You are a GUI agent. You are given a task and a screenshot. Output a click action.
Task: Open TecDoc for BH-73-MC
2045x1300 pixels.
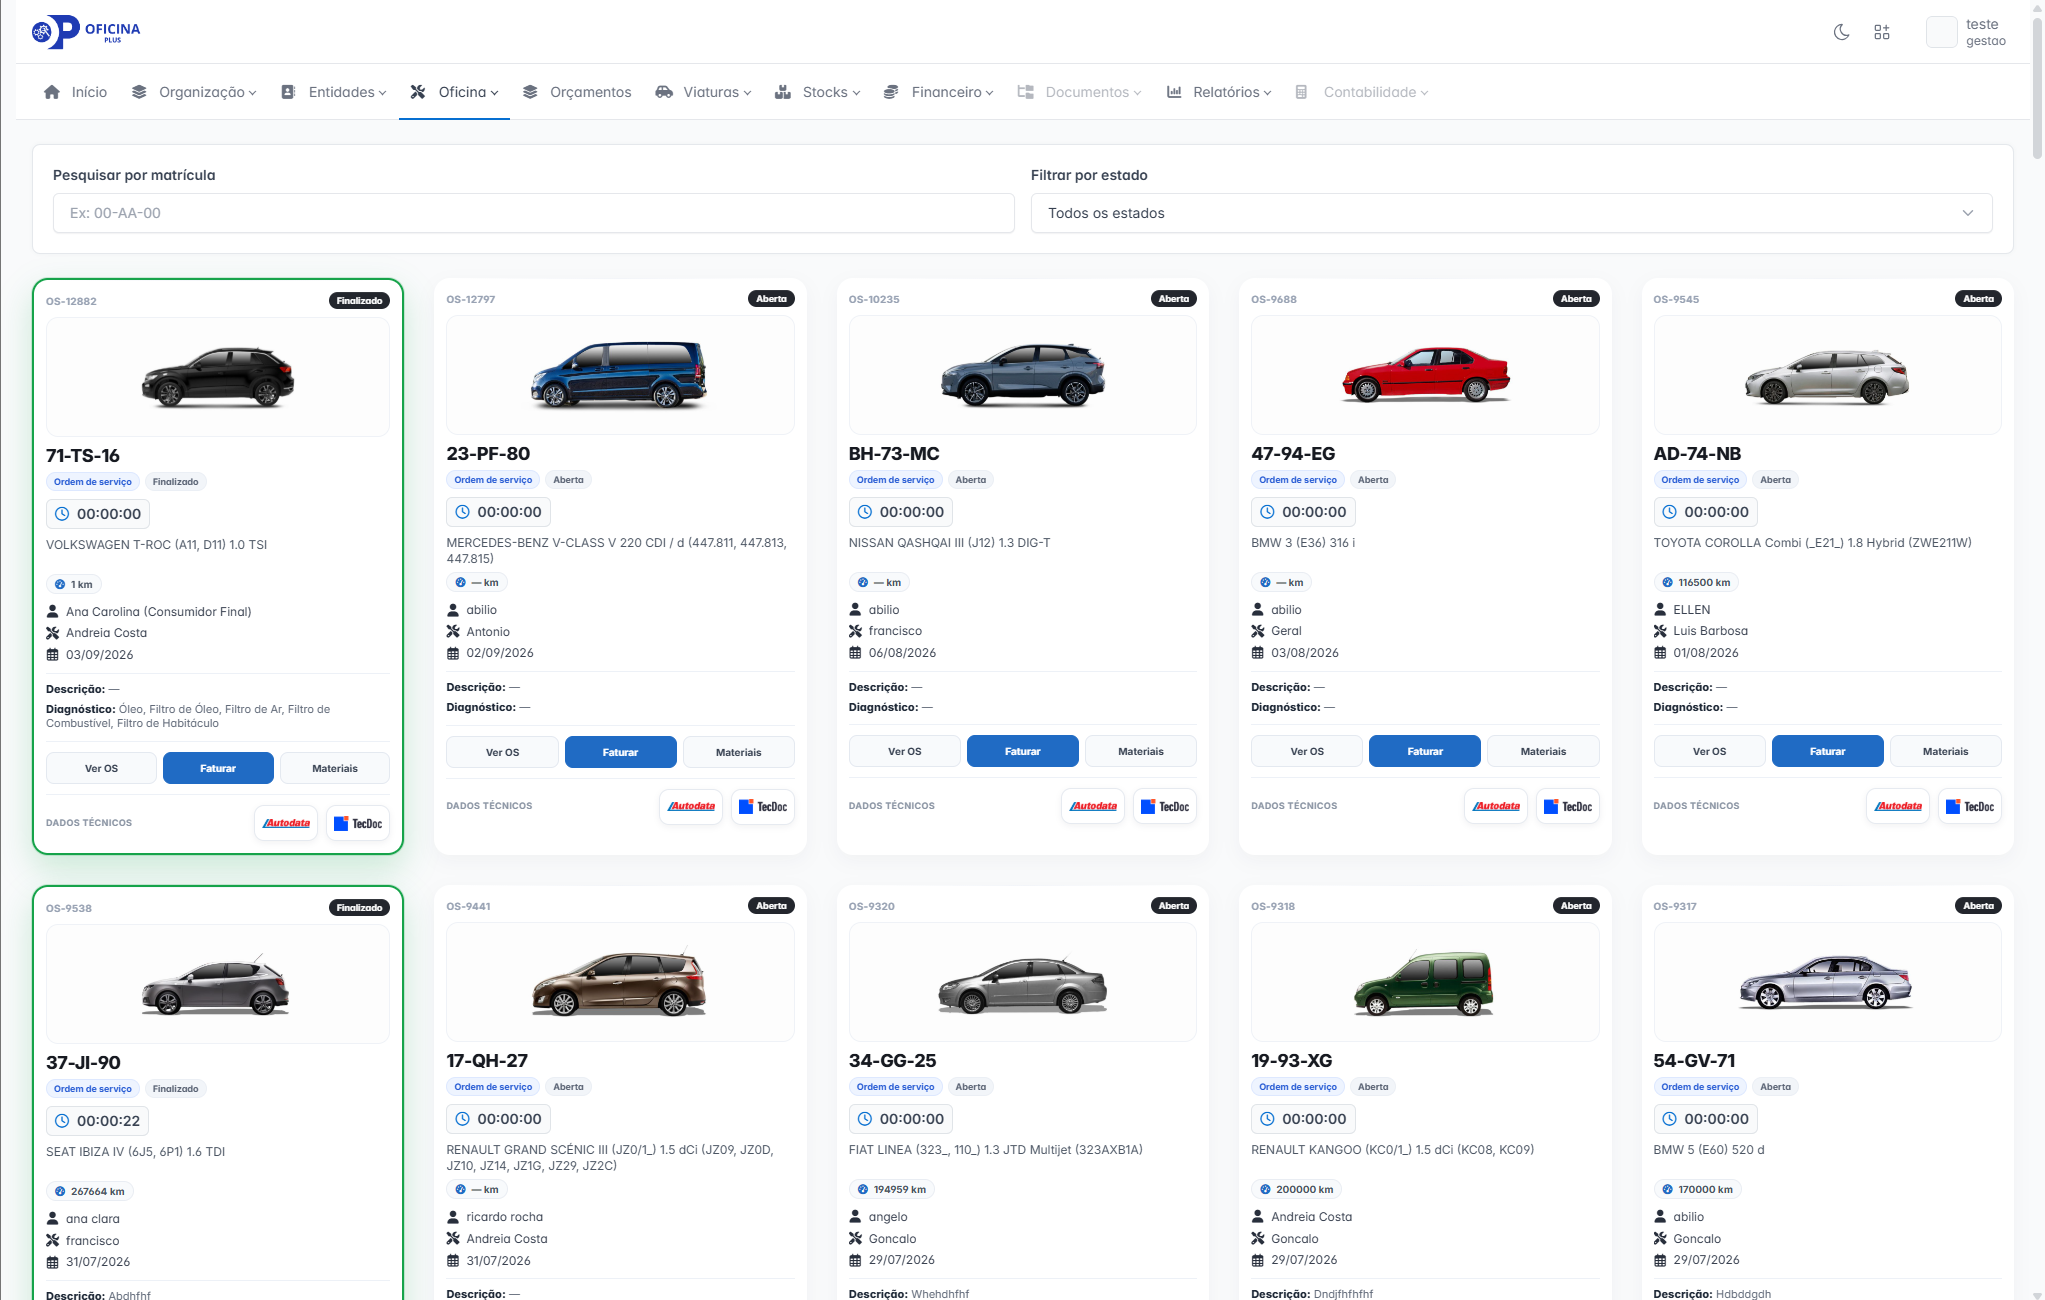point(1165,806)
